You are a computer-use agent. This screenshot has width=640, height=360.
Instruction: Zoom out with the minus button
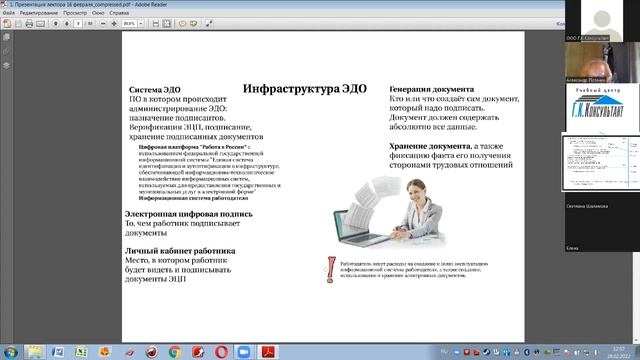pyautogui.click(x=103, y=24)
